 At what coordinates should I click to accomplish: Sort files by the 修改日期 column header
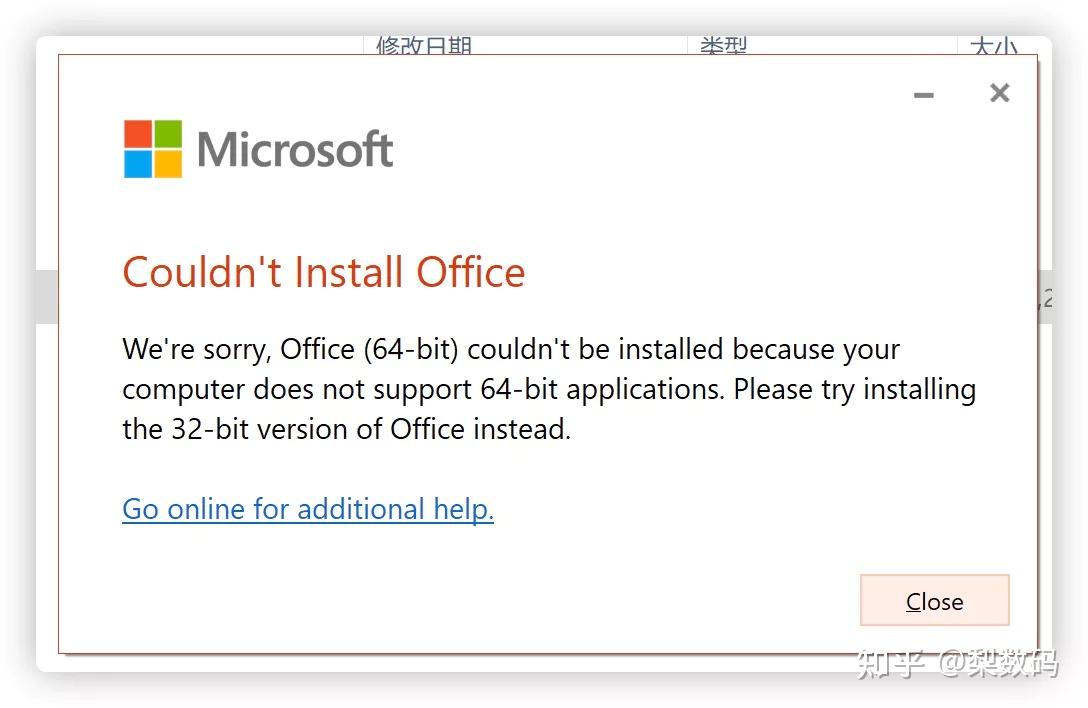[x=424, y=45]
